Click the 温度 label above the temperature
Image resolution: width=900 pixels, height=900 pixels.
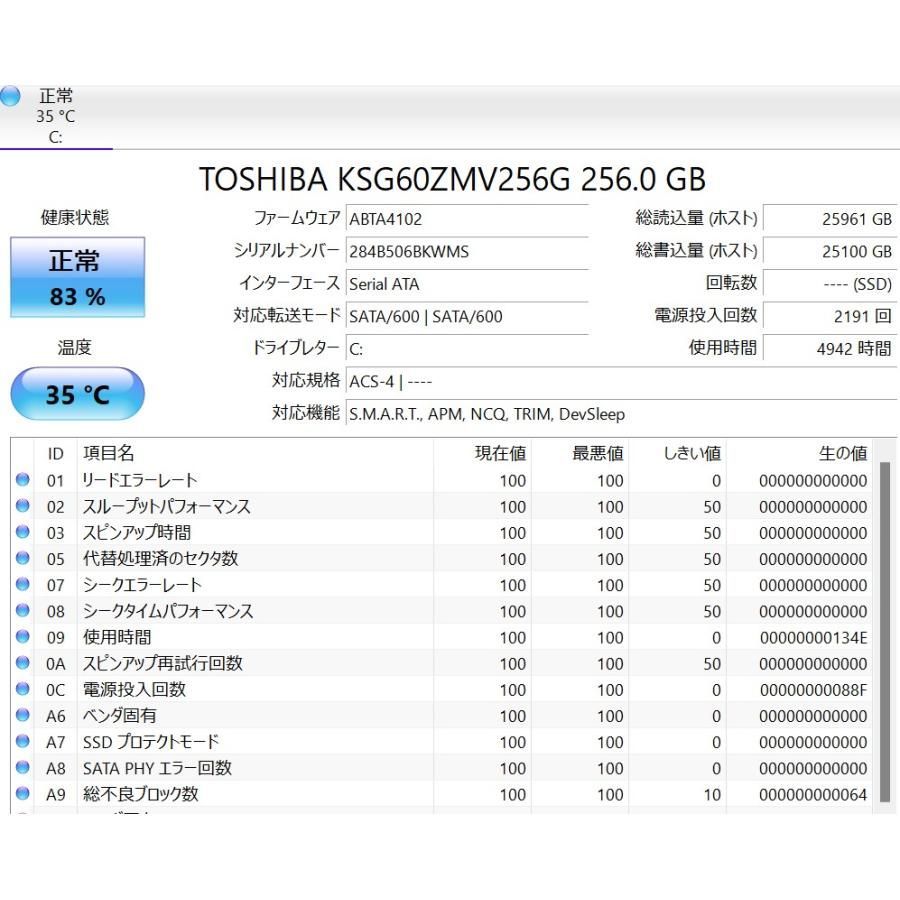75,347
